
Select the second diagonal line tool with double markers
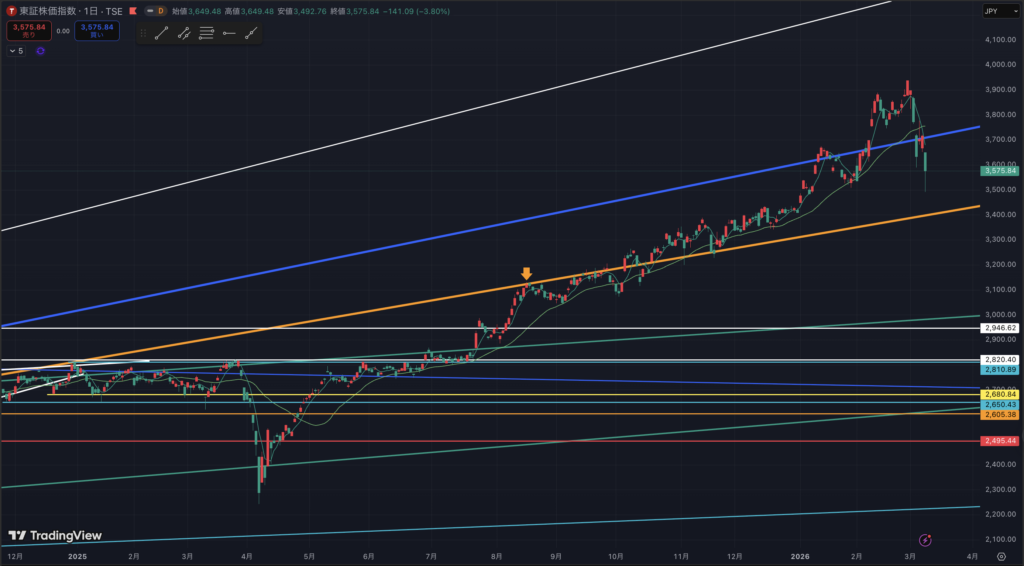pos(184,33)
